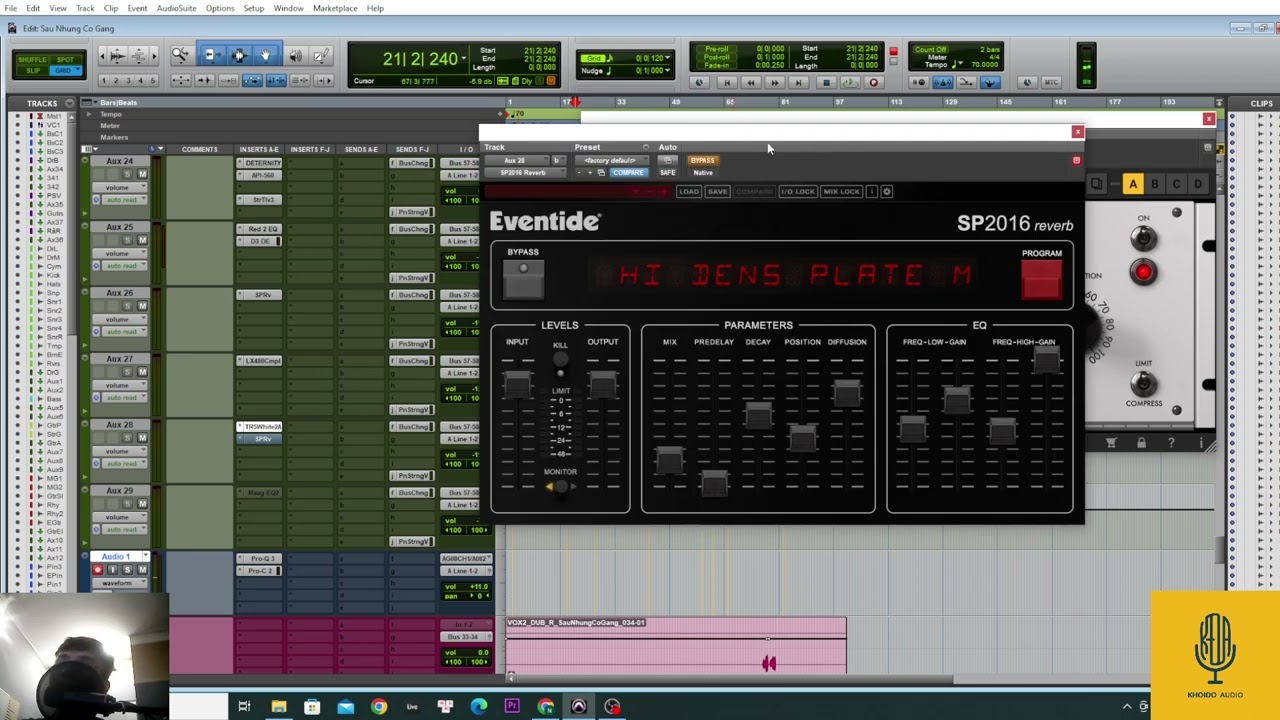
Task: Click Return to Zero transport button
Action: click(727, 83)
